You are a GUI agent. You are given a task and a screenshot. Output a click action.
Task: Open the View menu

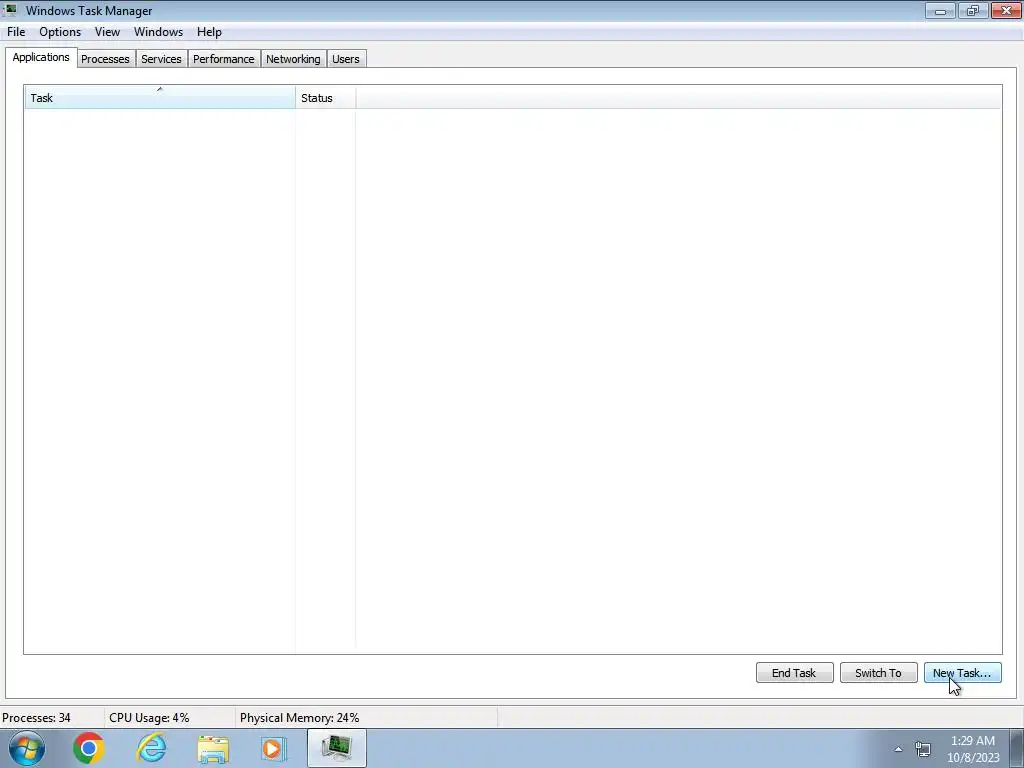click(107, 32)
